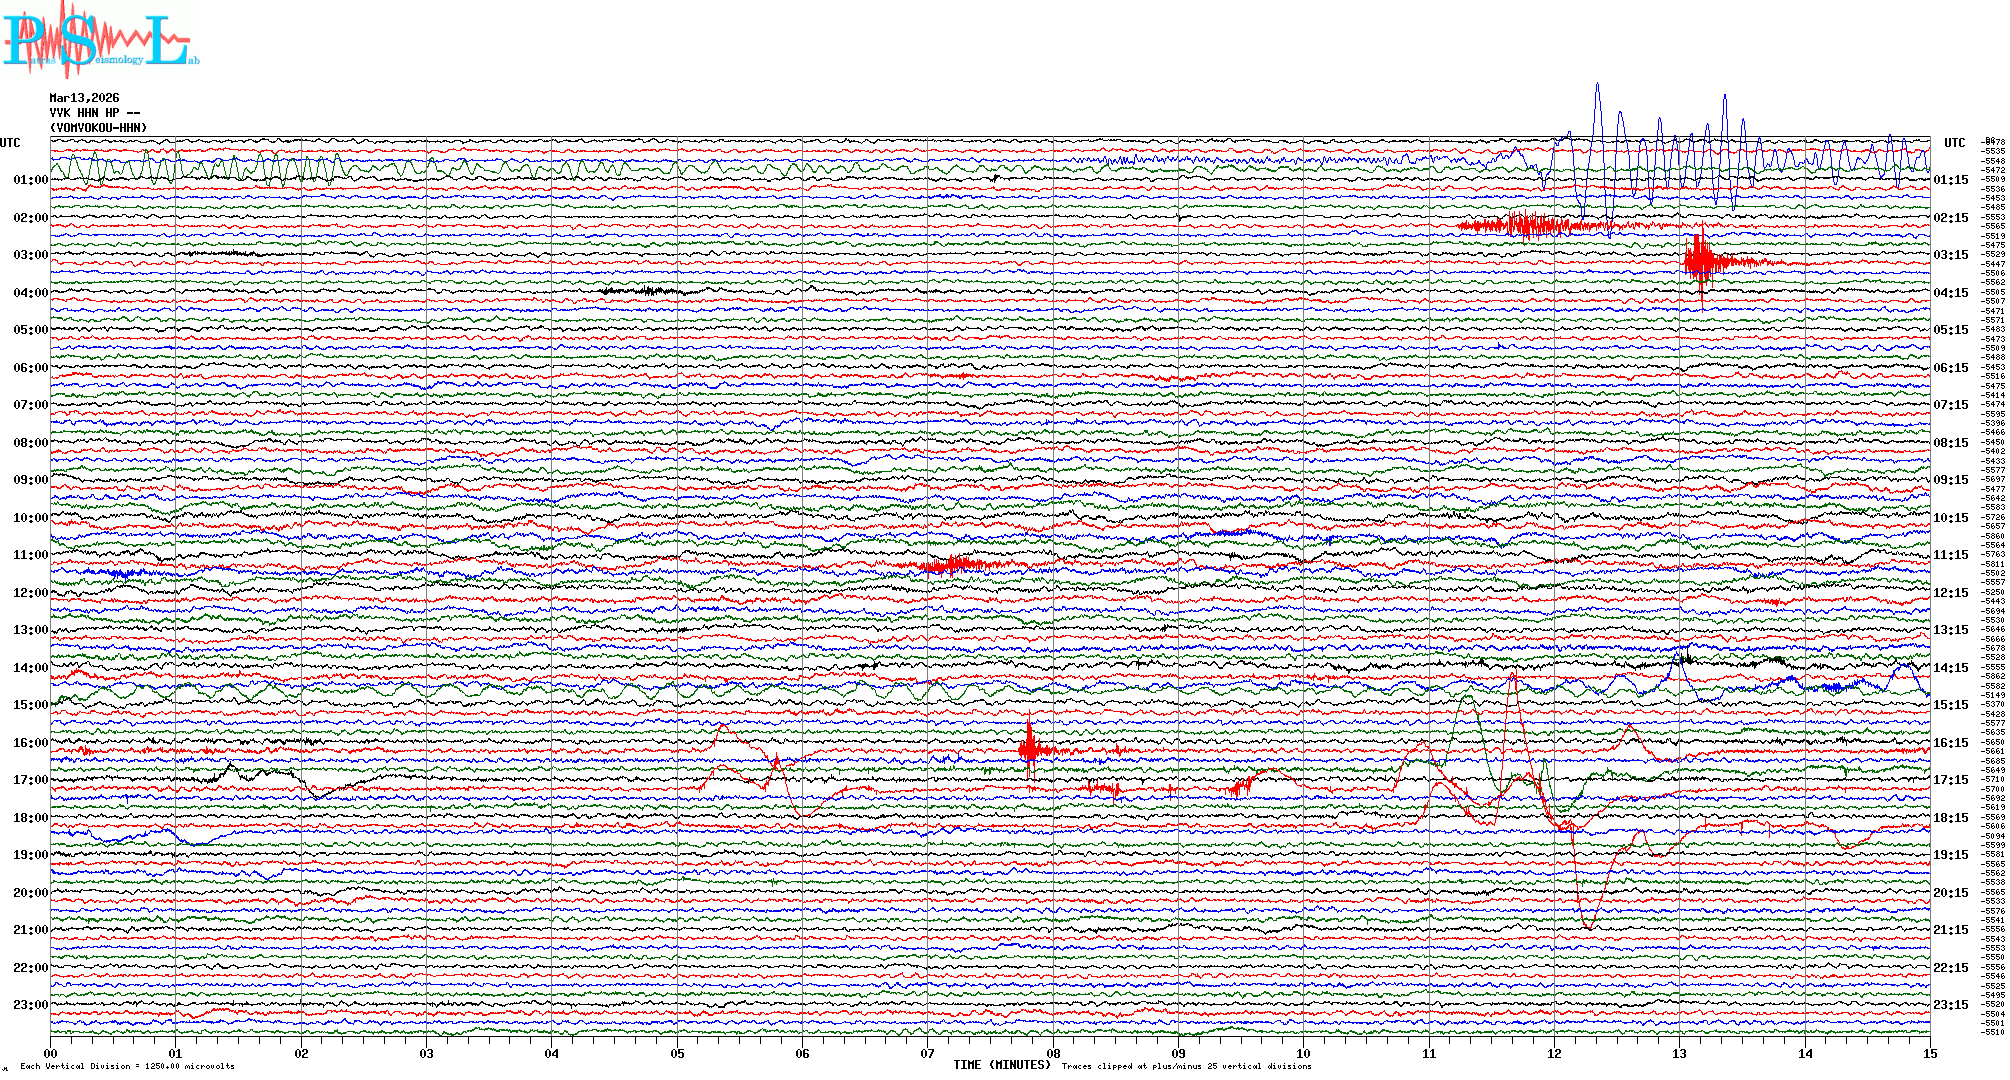Select the 23:00 hour label on left
The height and width of the screenshot is (1080, 2010).
click(x=30, y=1005)
